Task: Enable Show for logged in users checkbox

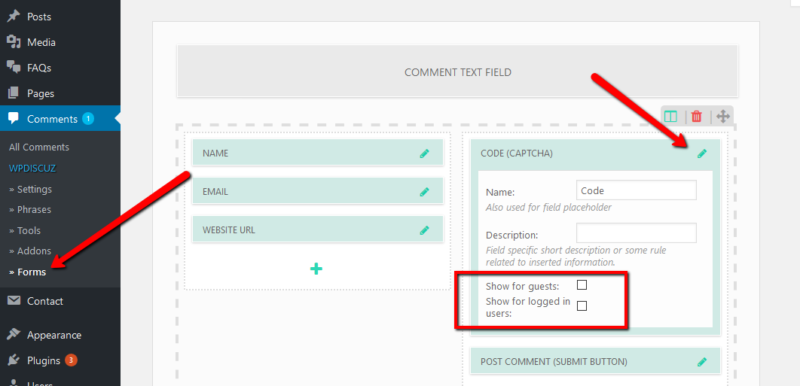Action: (x=582, y=306)
